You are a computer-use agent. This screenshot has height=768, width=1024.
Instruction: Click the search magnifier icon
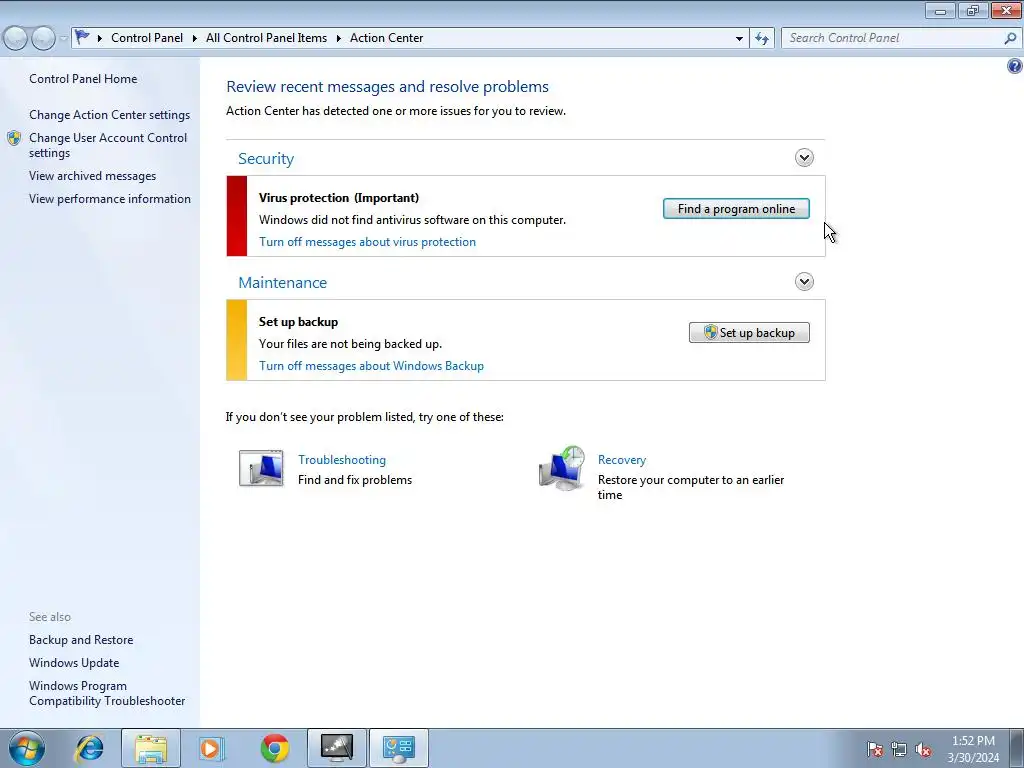tap(1010, 38)
